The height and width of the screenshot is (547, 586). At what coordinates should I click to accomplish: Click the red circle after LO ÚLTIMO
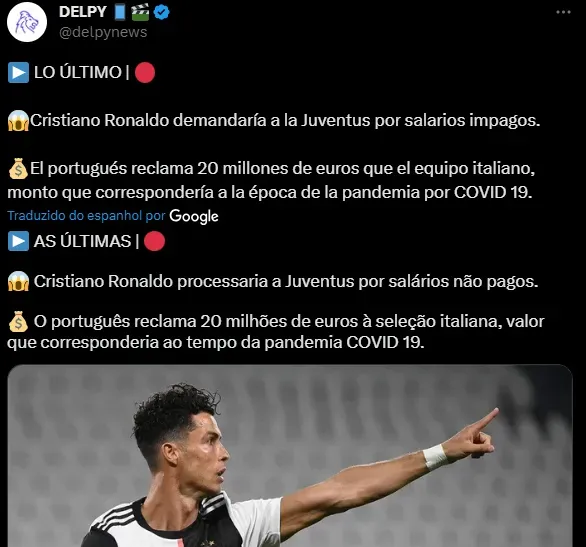point(145,72)
